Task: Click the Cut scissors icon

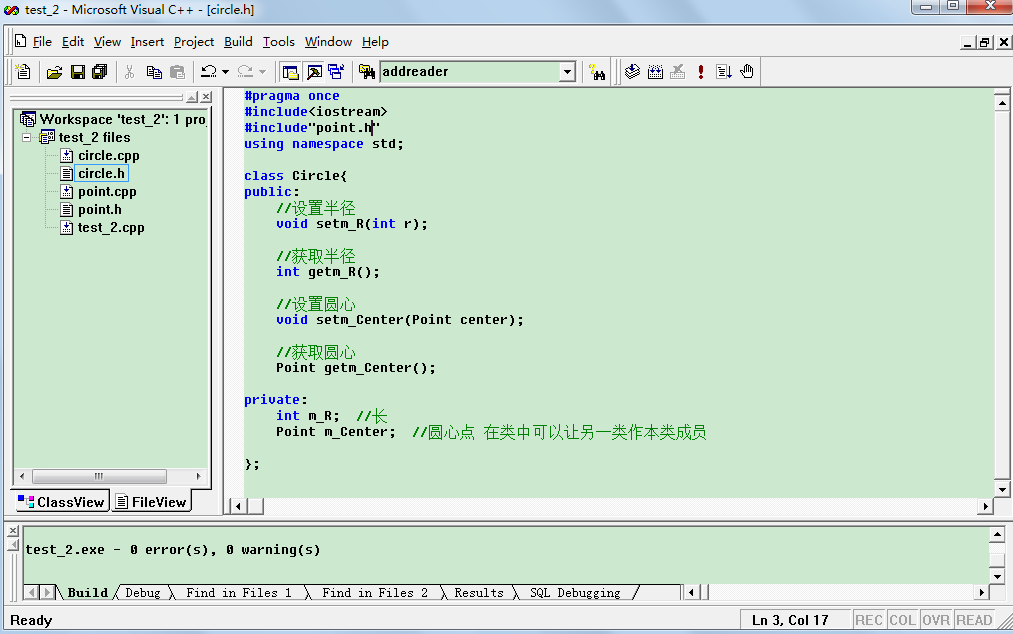Action: click(x=129, y=72)
